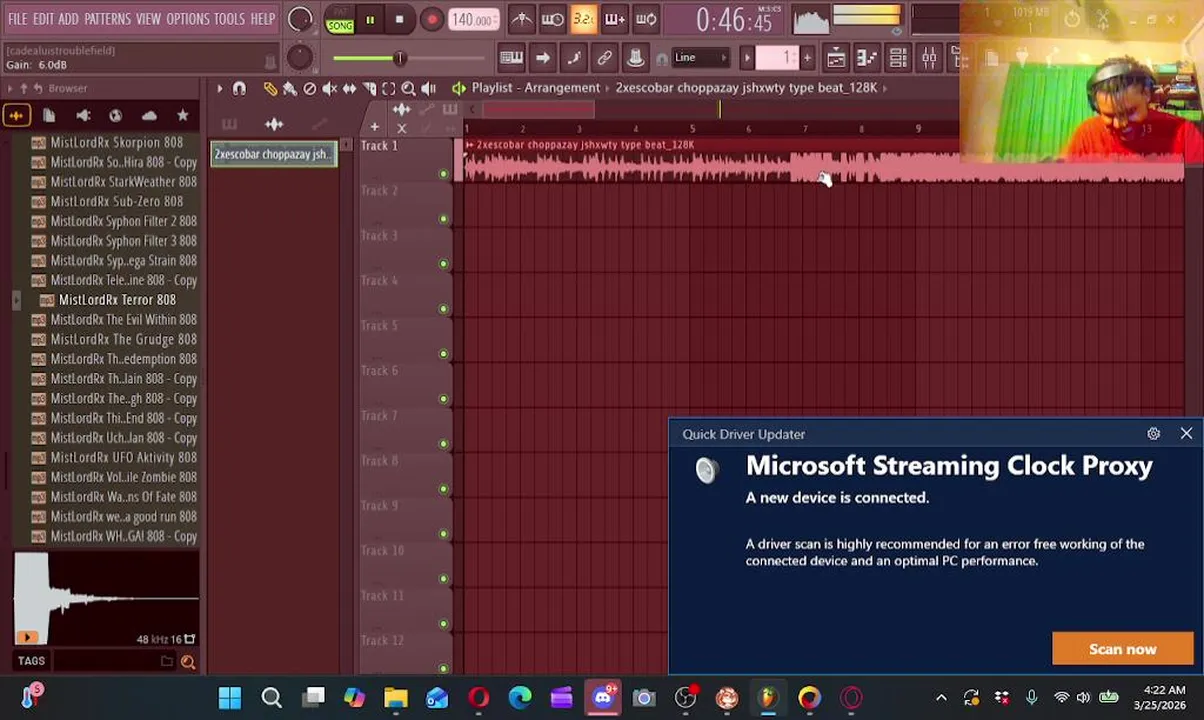Enable wait for input before recording
The width and height of the screenshot is (1204, 720).
click(552, 19)
